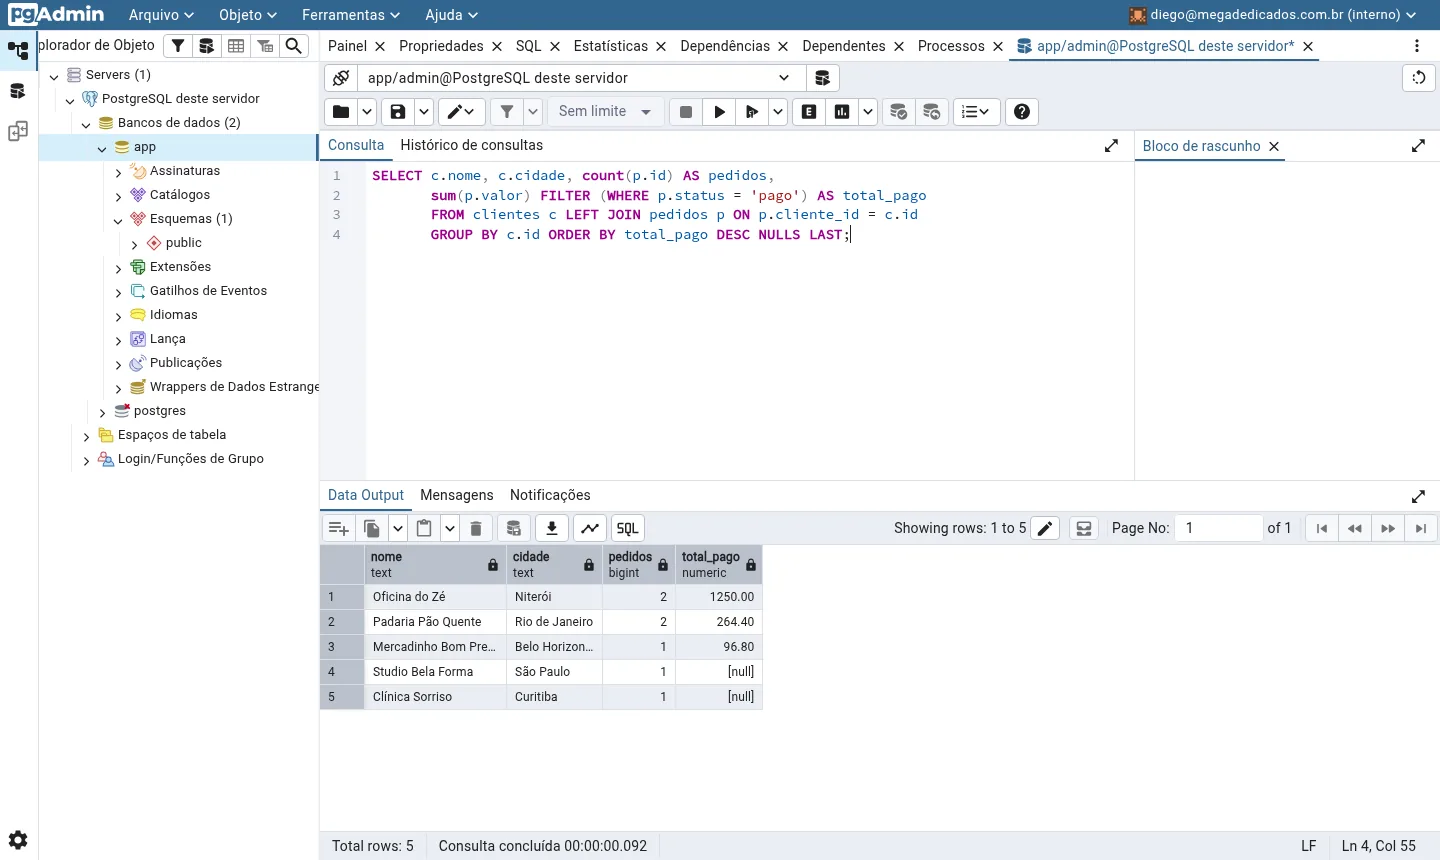
Task: Click the Page No input field
Action: (1219, 528)
